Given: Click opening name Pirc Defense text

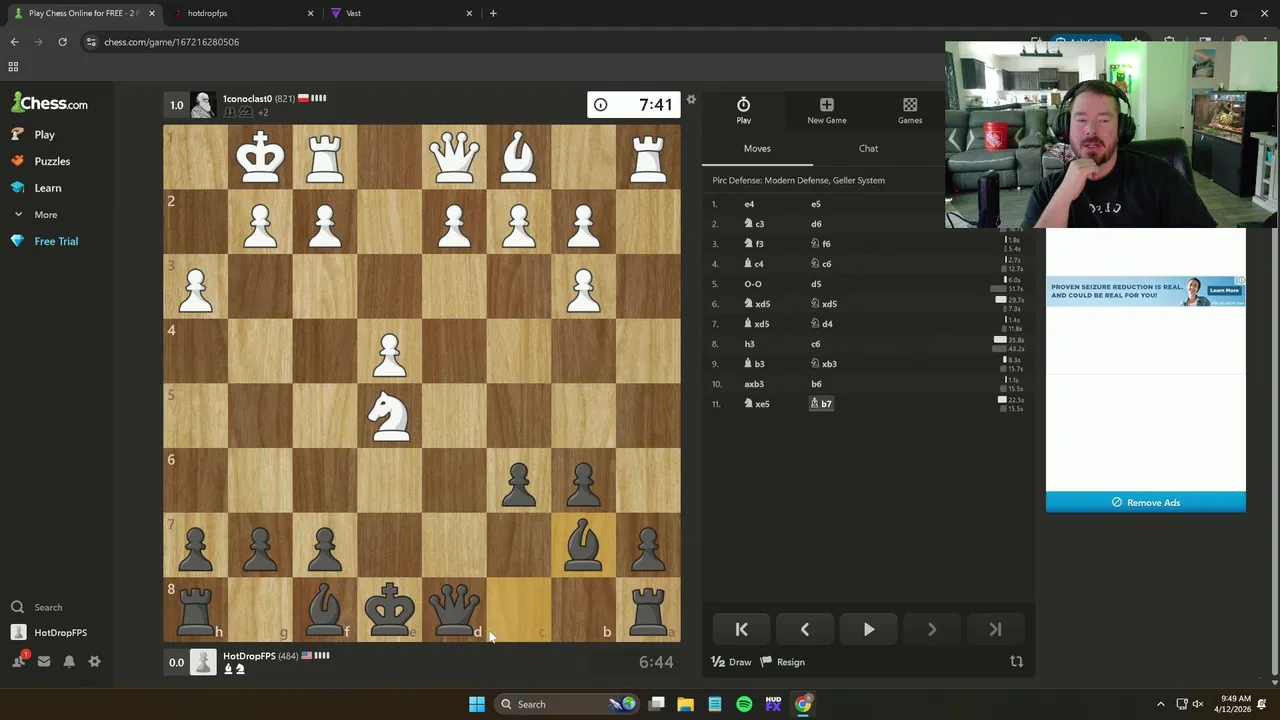Looking at the screenshot, I should 798,181.
